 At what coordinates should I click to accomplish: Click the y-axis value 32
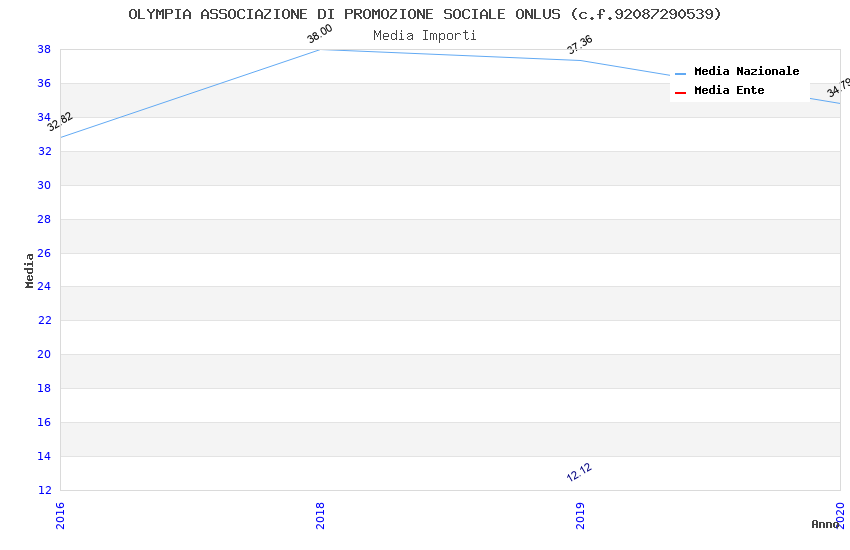pos(44,151)
